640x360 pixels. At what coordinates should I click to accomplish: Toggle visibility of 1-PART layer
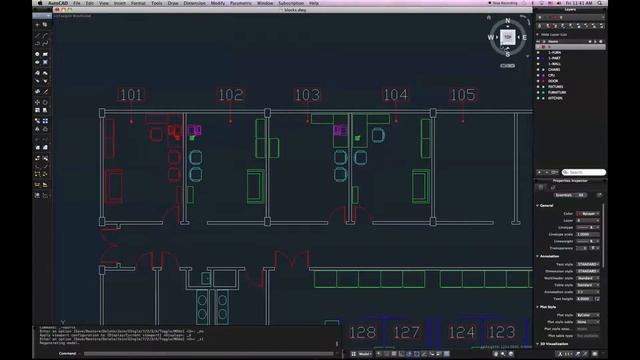(538, 58)
